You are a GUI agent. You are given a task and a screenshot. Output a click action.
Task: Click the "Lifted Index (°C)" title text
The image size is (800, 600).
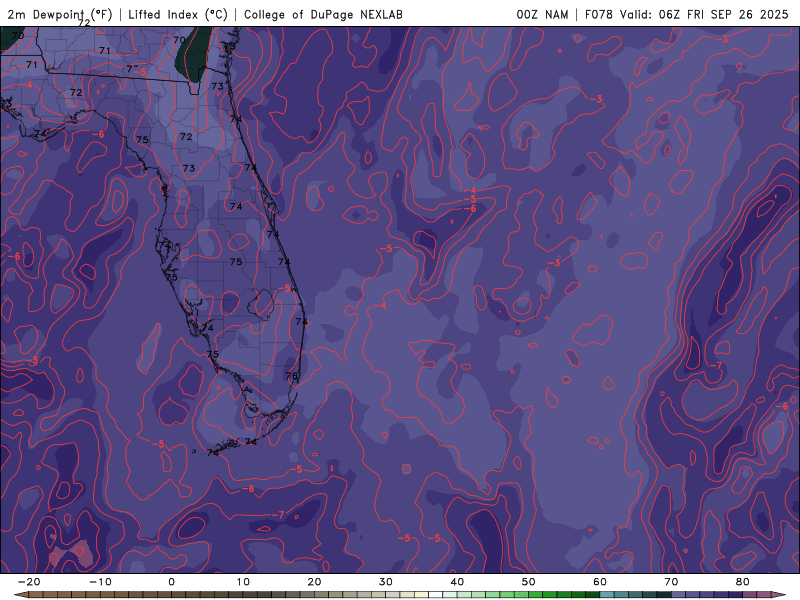coord(178,14)
